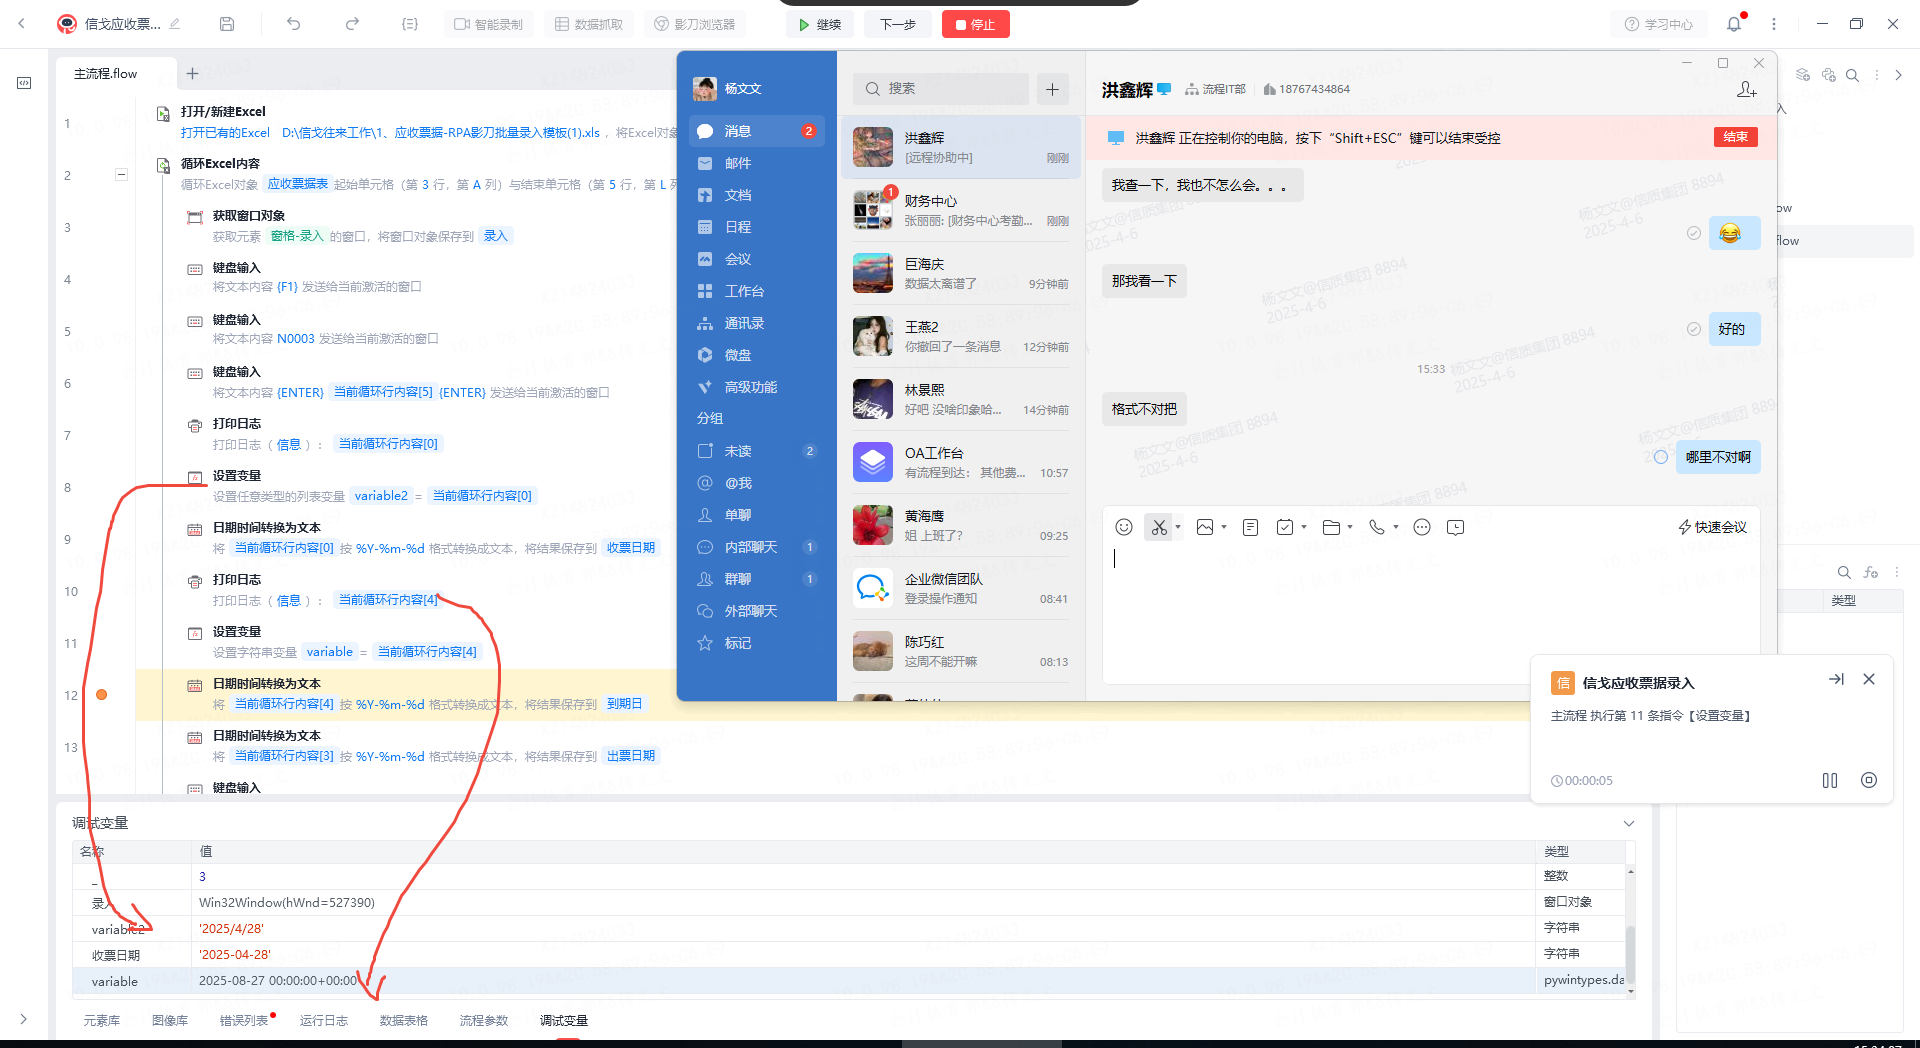
Task: Launch 影刀浏览器 browser
Action: (x=695, y=24)
